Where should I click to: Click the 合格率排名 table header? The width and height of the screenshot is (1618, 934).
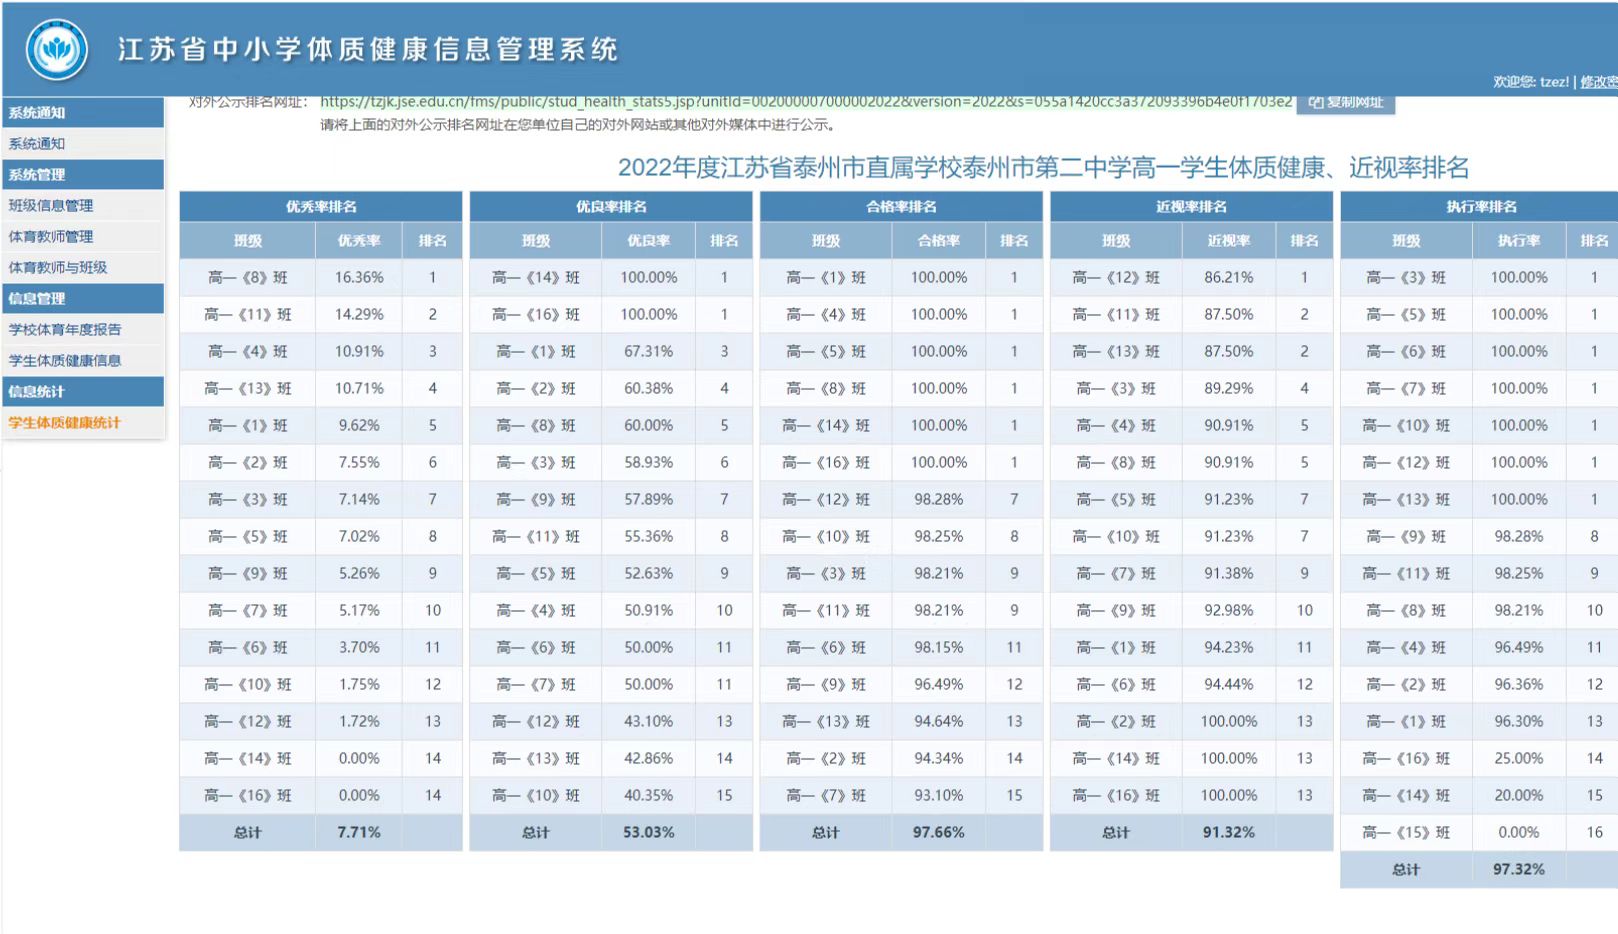tap(901, 207)
